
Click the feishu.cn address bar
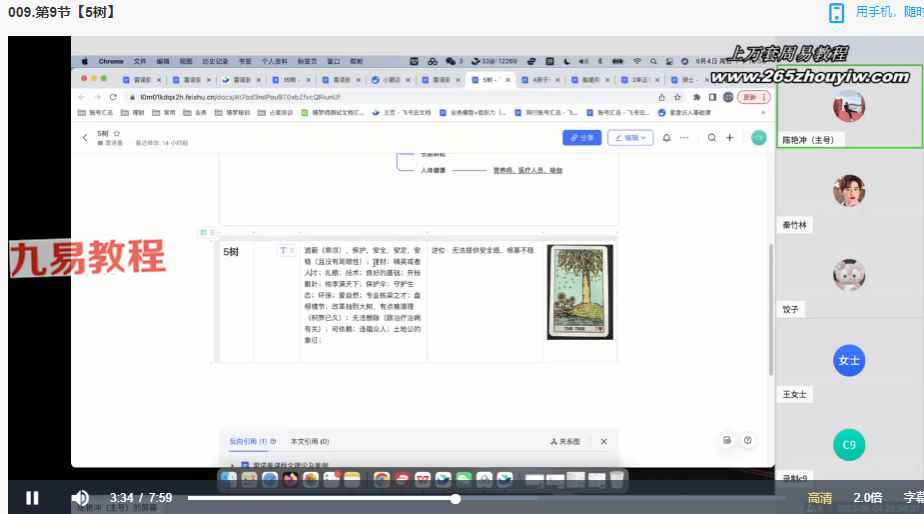389,97
